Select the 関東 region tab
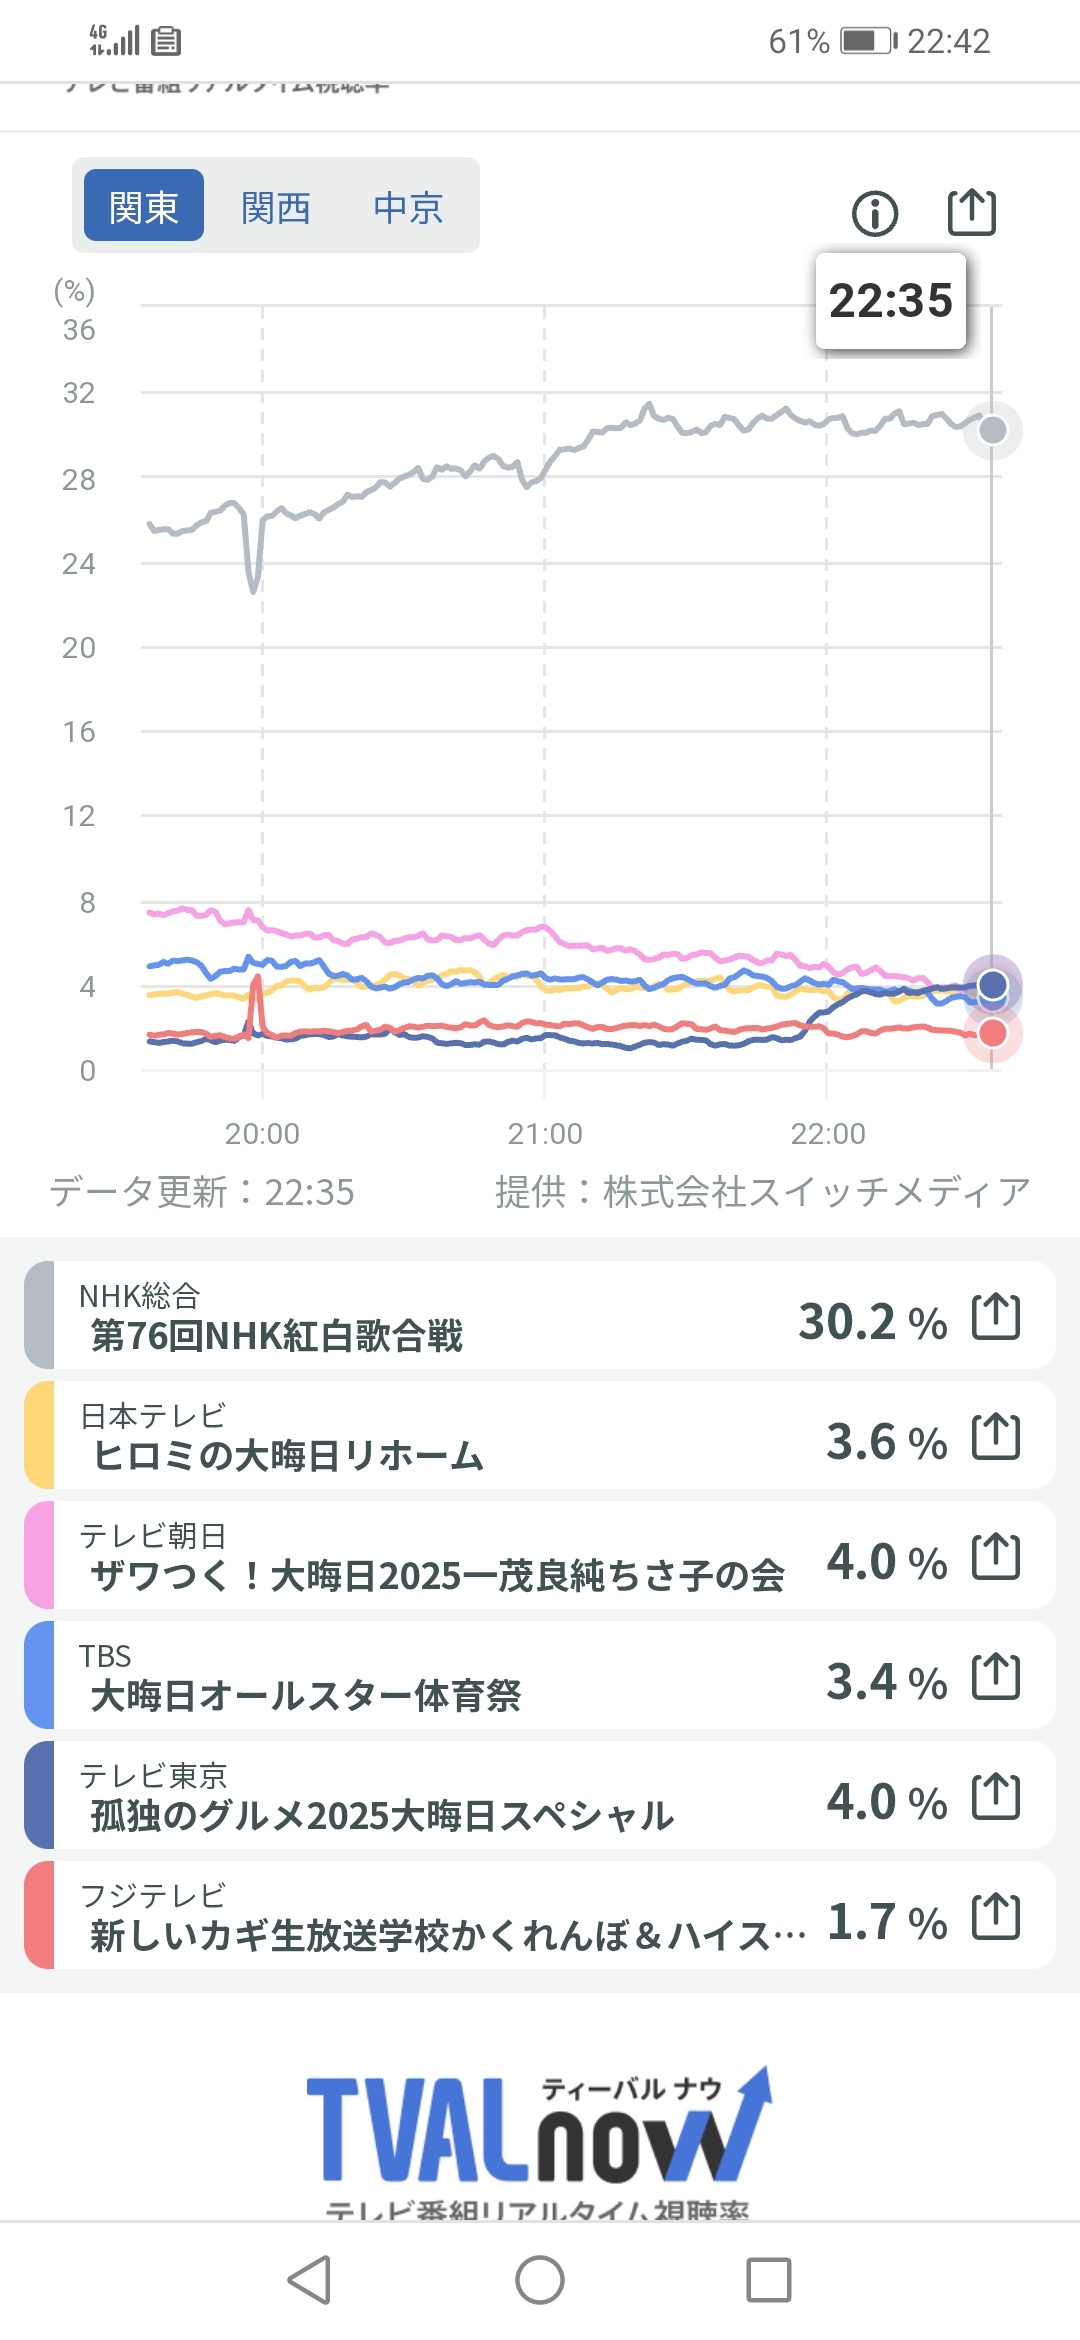The height and width of the screenshot is (2340, 1080). pos(144,207)
